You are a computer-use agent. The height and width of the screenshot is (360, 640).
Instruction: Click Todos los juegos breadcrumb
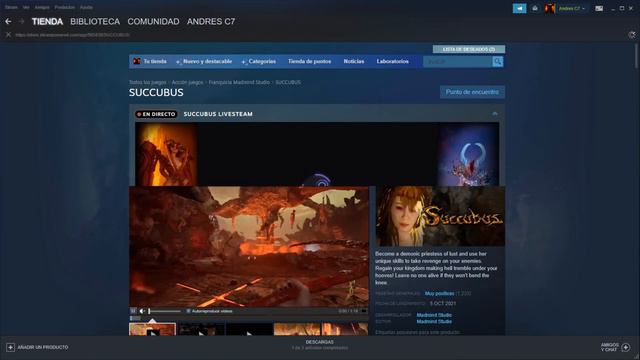148,82
